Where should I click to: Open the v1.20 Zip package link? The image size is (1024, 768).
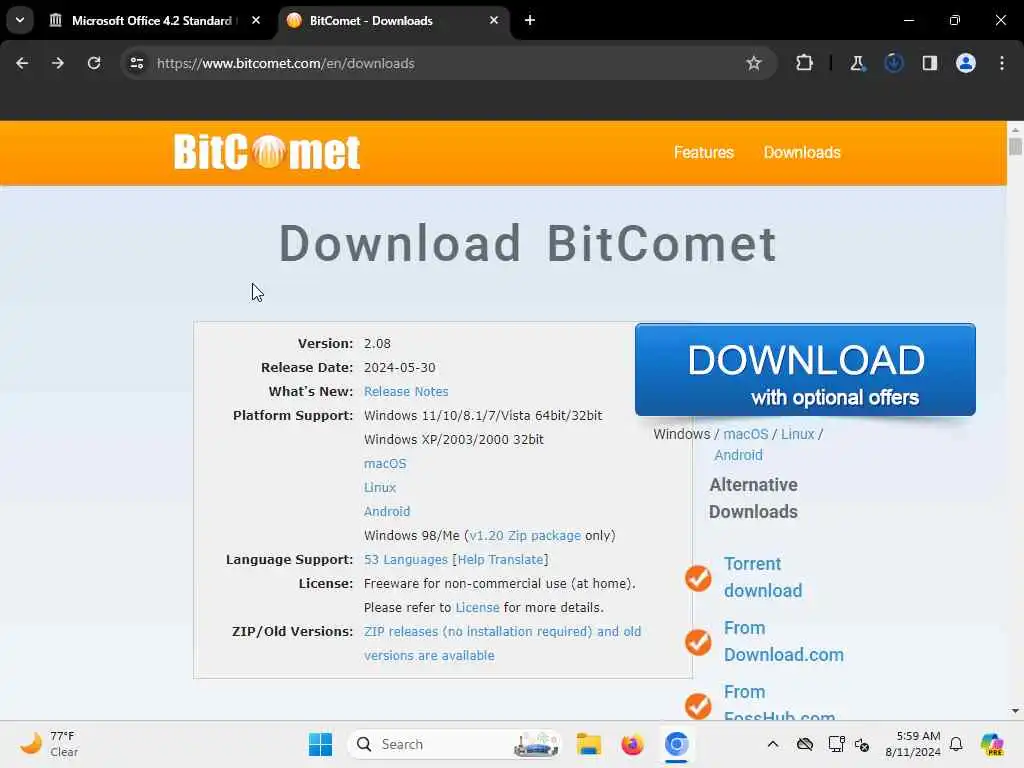point(524,536)
